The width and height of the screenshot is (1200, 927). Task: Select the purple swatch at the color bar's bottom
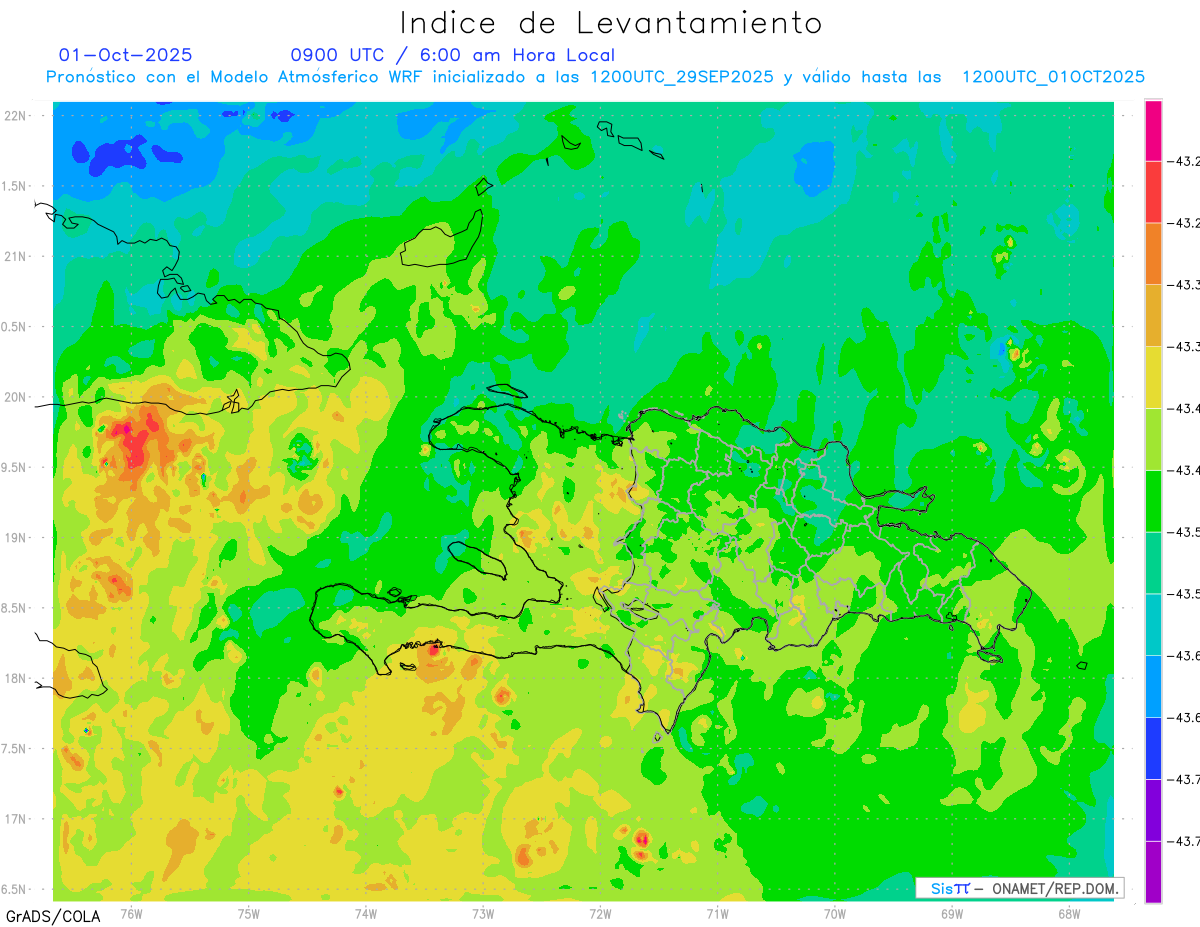point(1153,872)
